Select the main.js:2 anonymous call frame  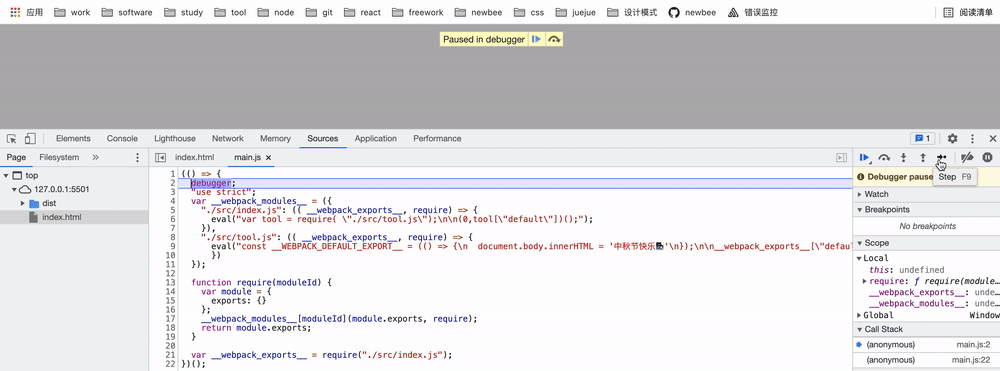coord(926,345)
